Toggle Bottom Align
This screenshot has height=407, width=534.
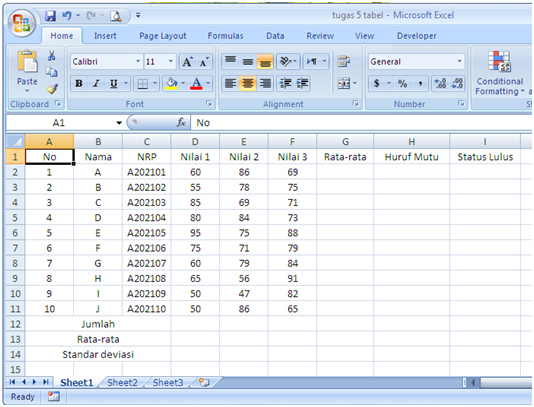(265, 62)
